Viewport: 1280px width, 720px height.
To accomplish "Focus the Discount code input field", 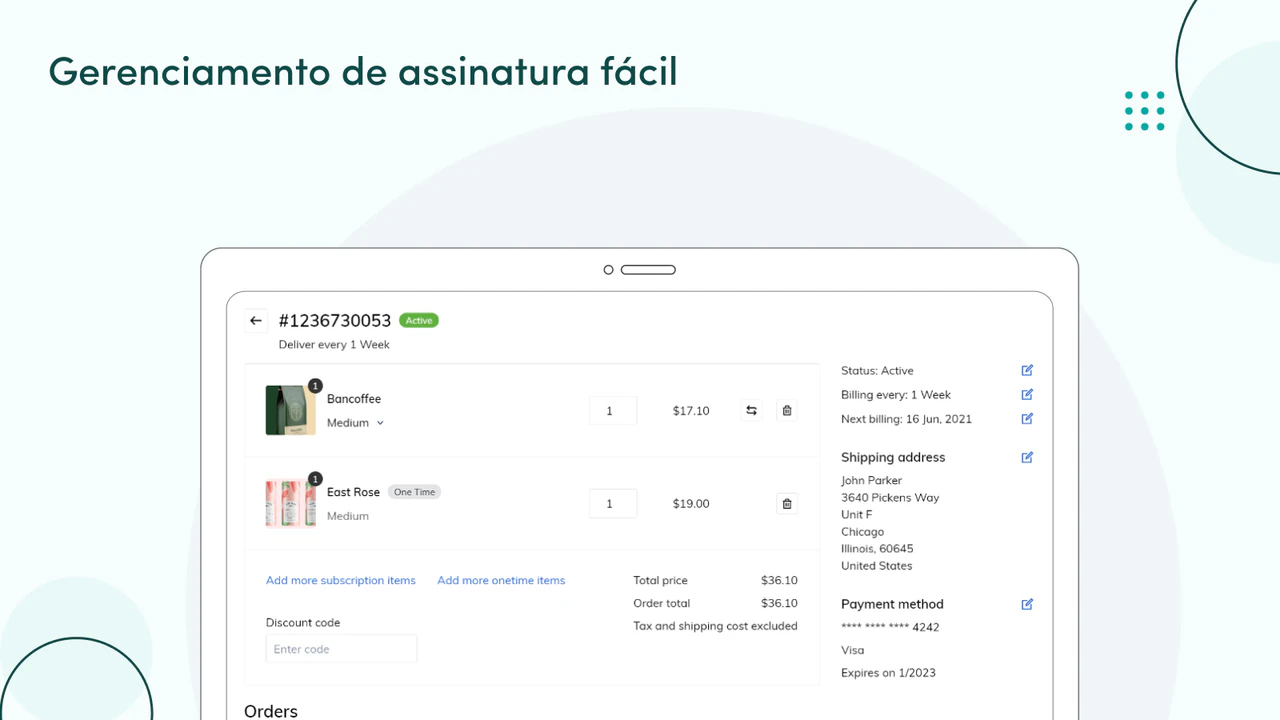I will [x=341, y=649].
